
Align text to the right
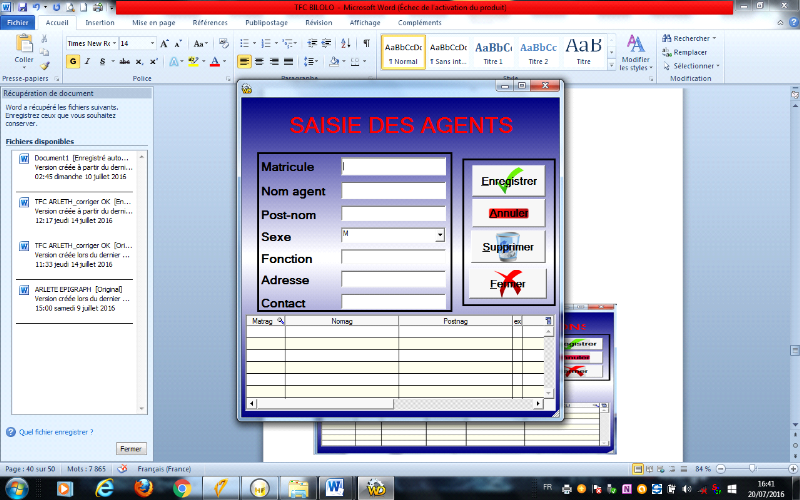(x=274, y=61)
